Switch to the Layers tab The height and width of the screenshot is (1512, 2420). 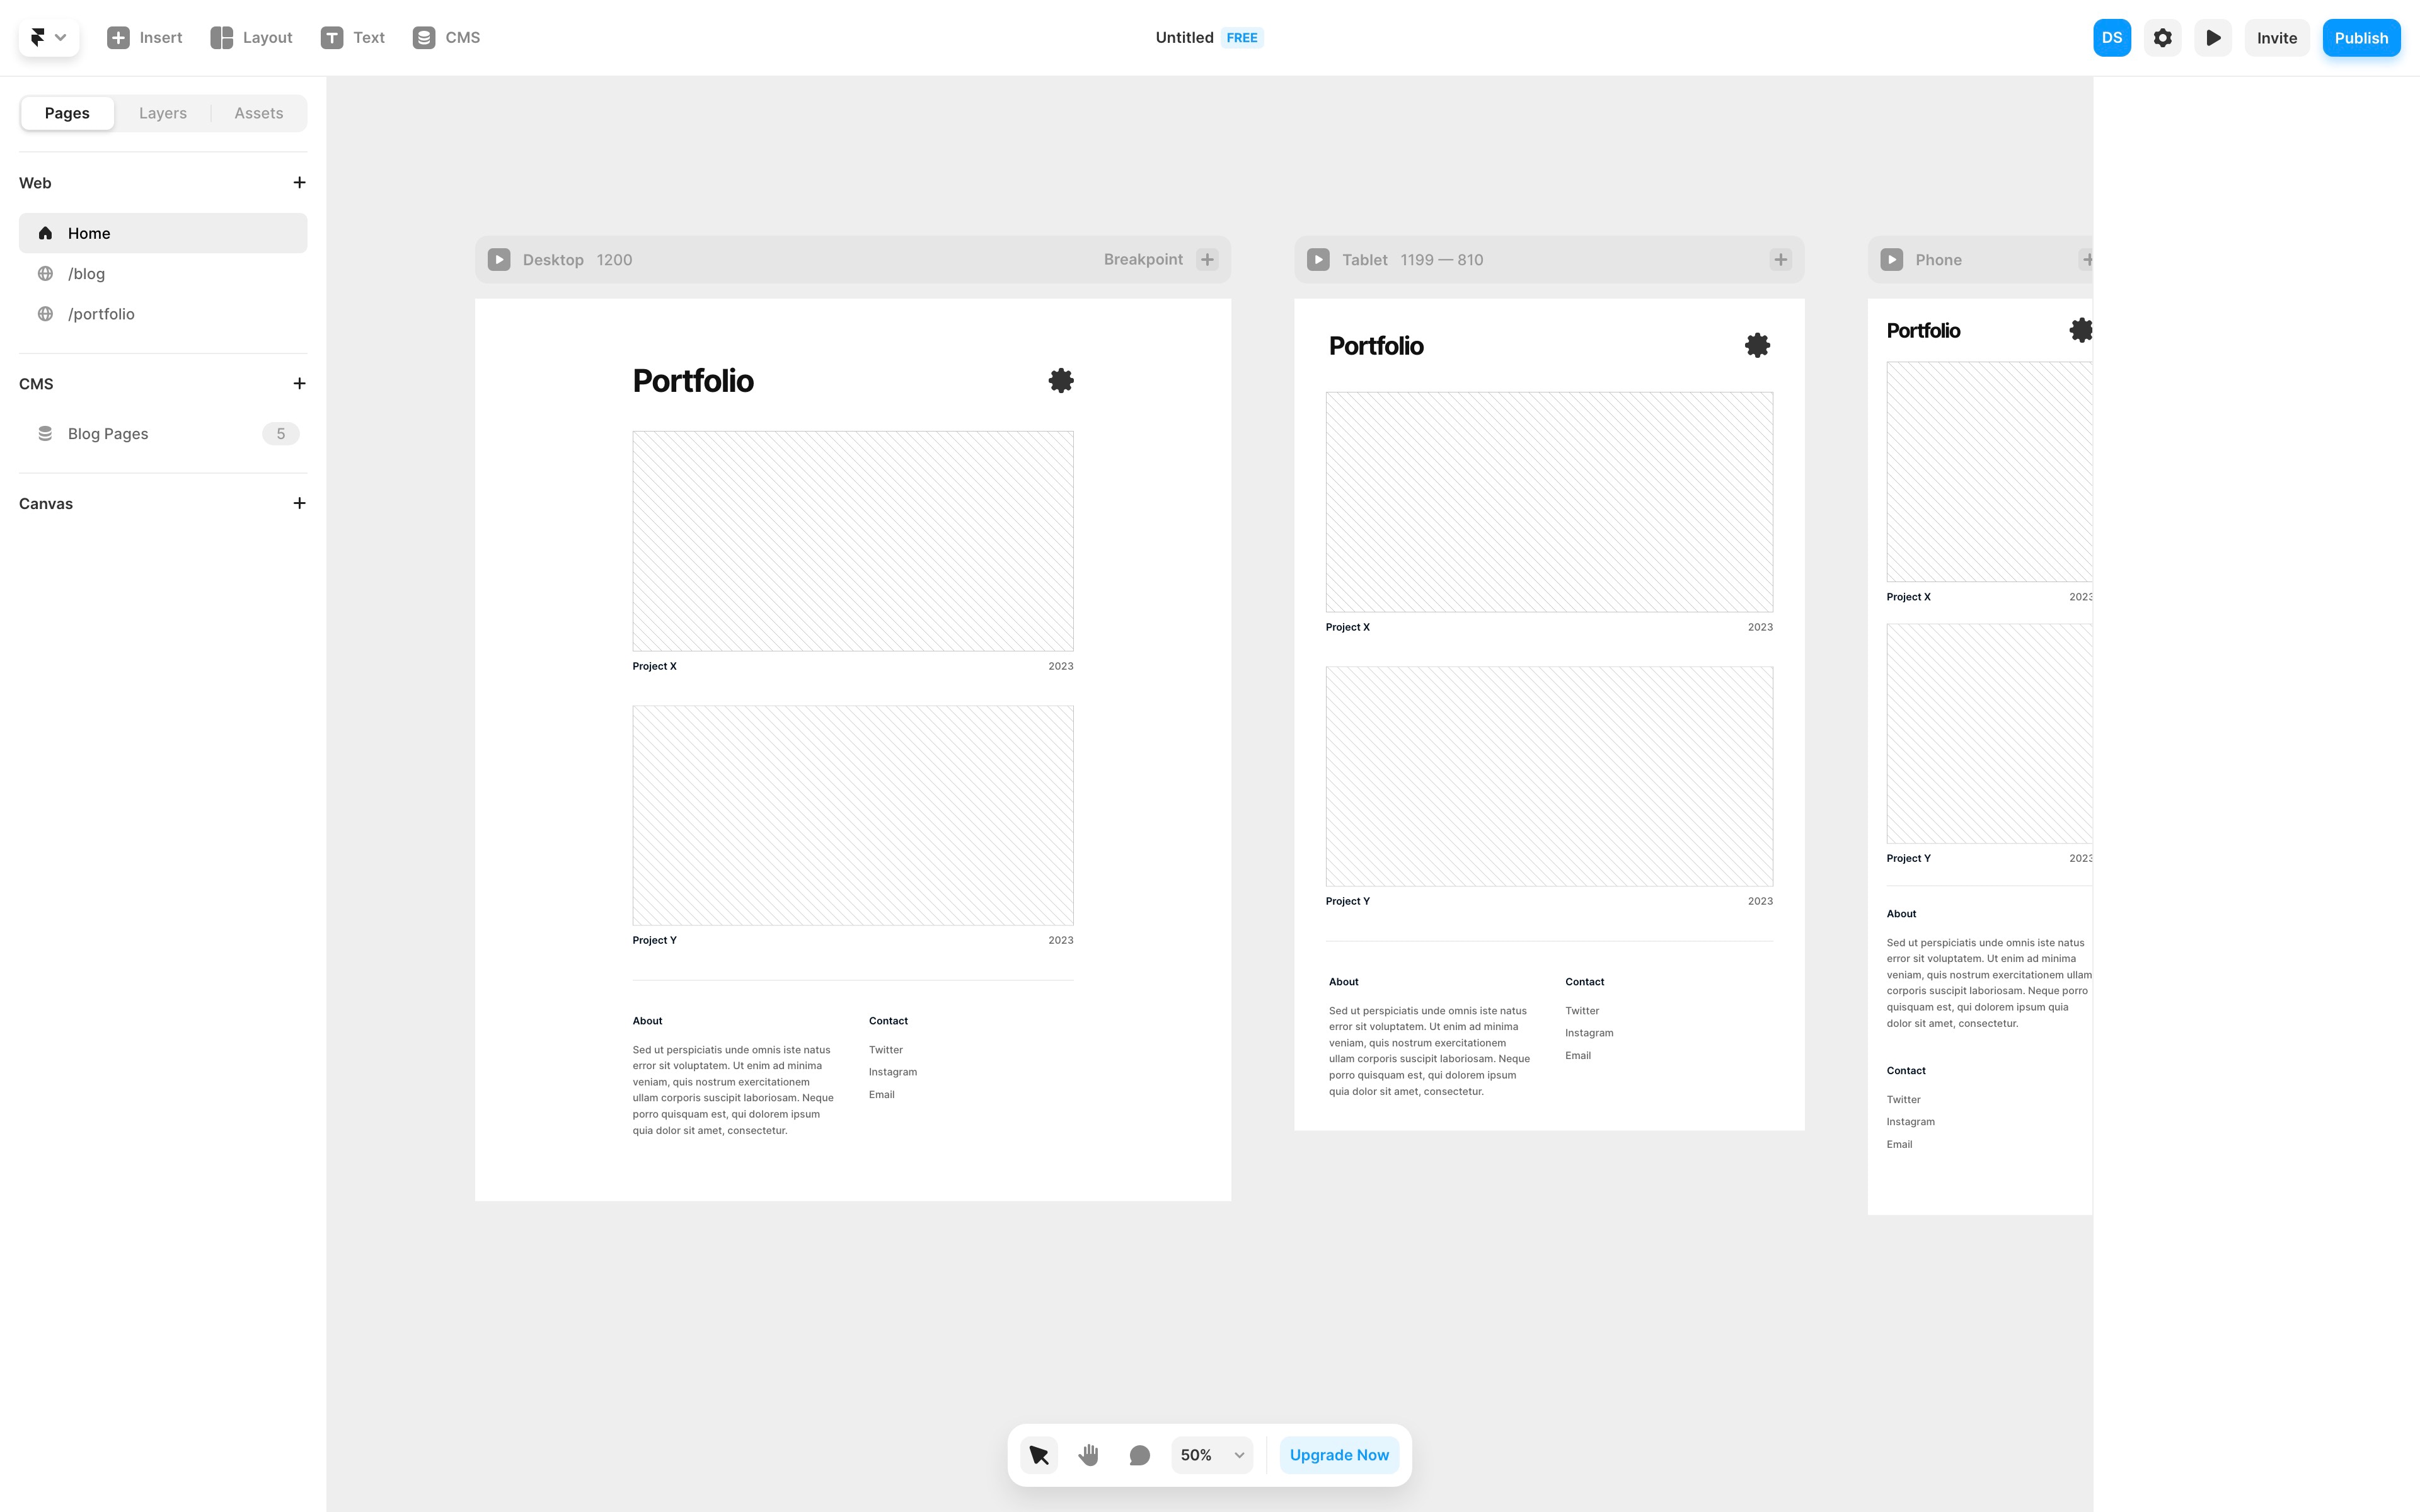(x=162, y=112)
